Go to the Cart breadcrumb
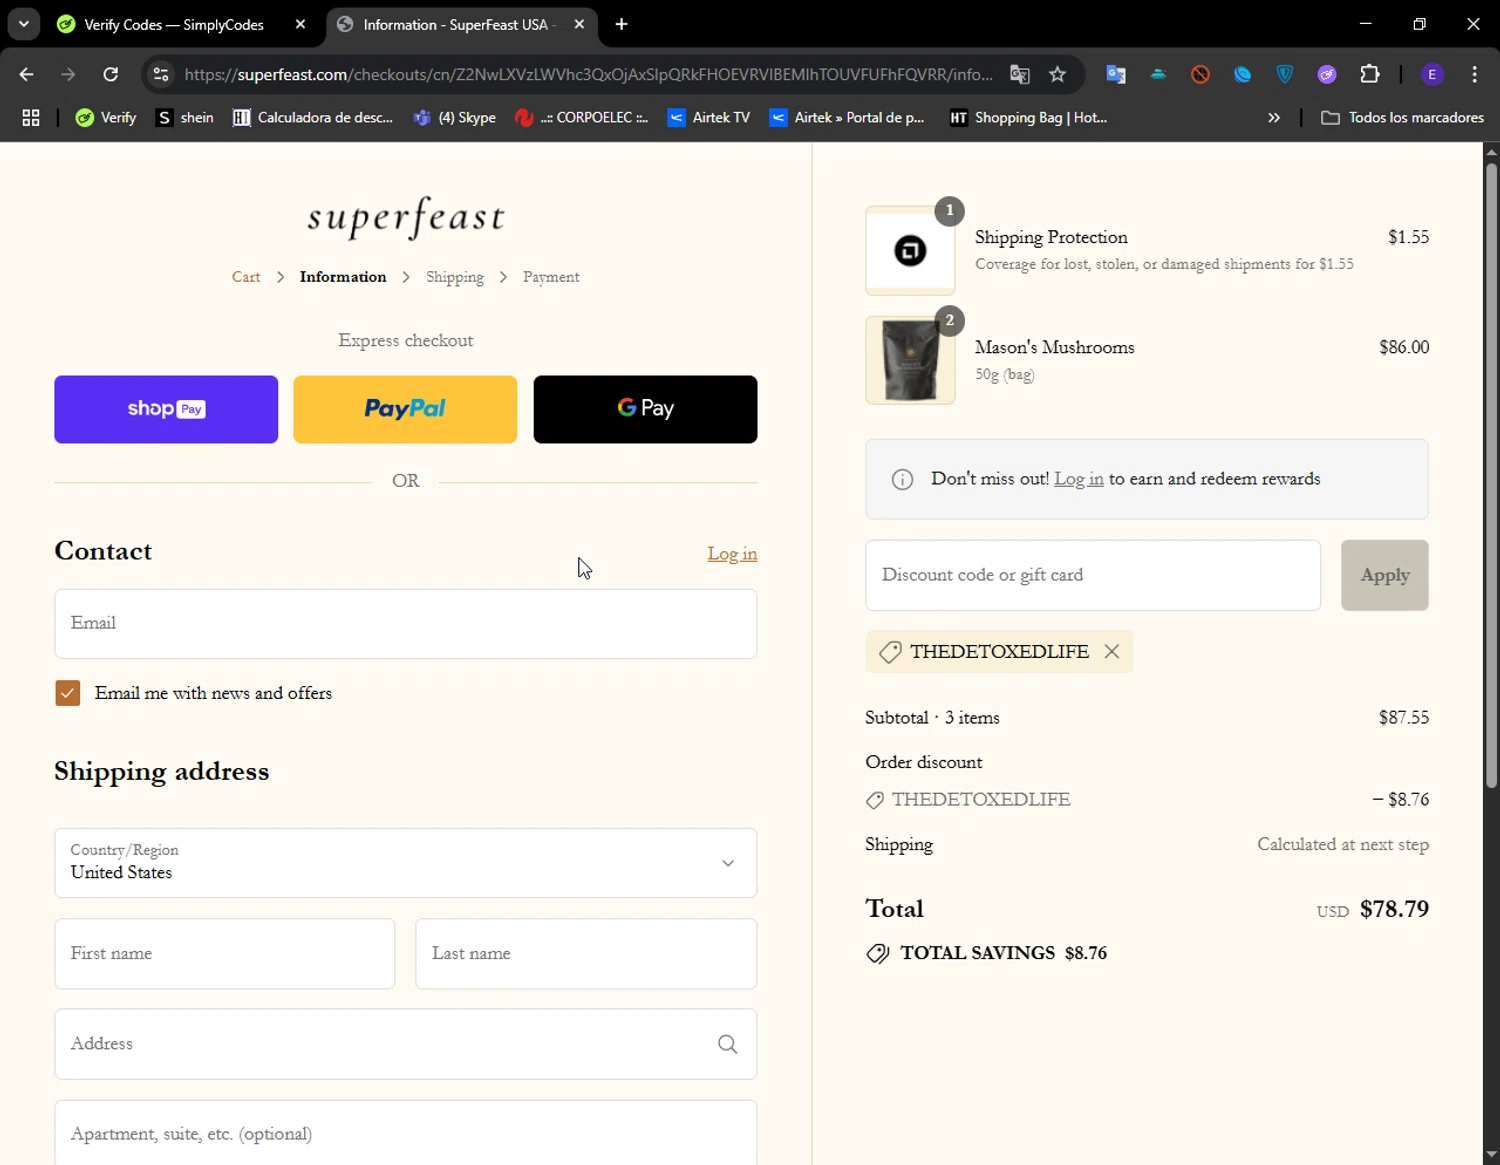The image size is (1500, 1165). click(246, 277)
